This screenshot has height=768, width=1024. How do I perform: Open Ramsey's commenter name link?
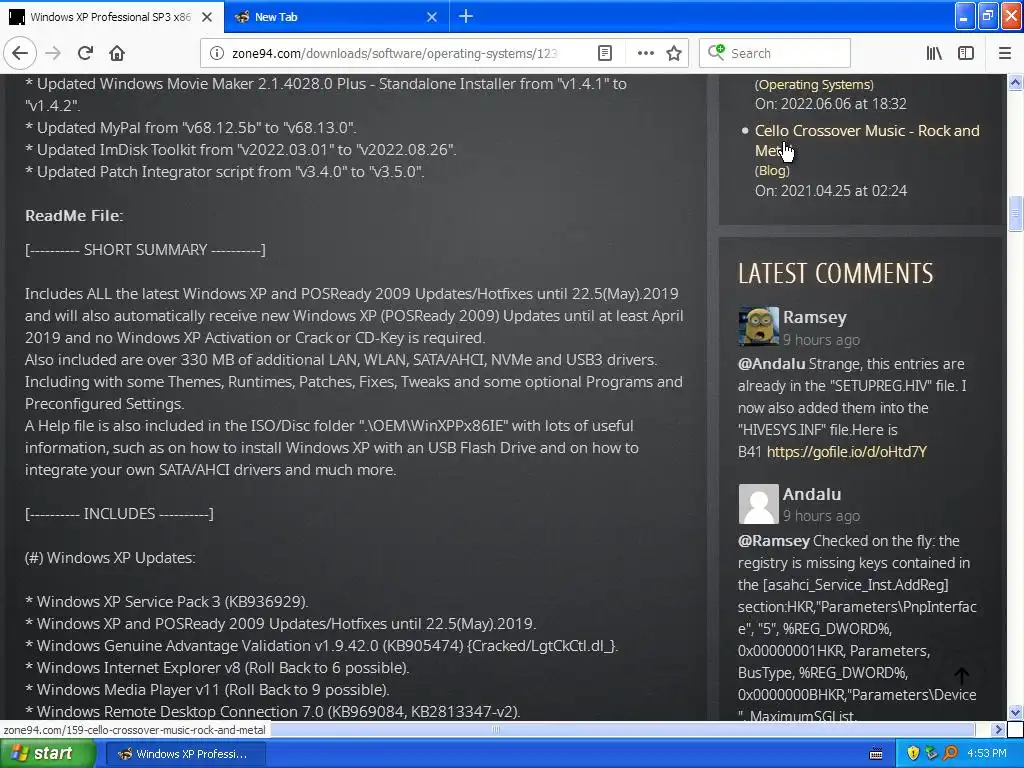coord(814,317)
